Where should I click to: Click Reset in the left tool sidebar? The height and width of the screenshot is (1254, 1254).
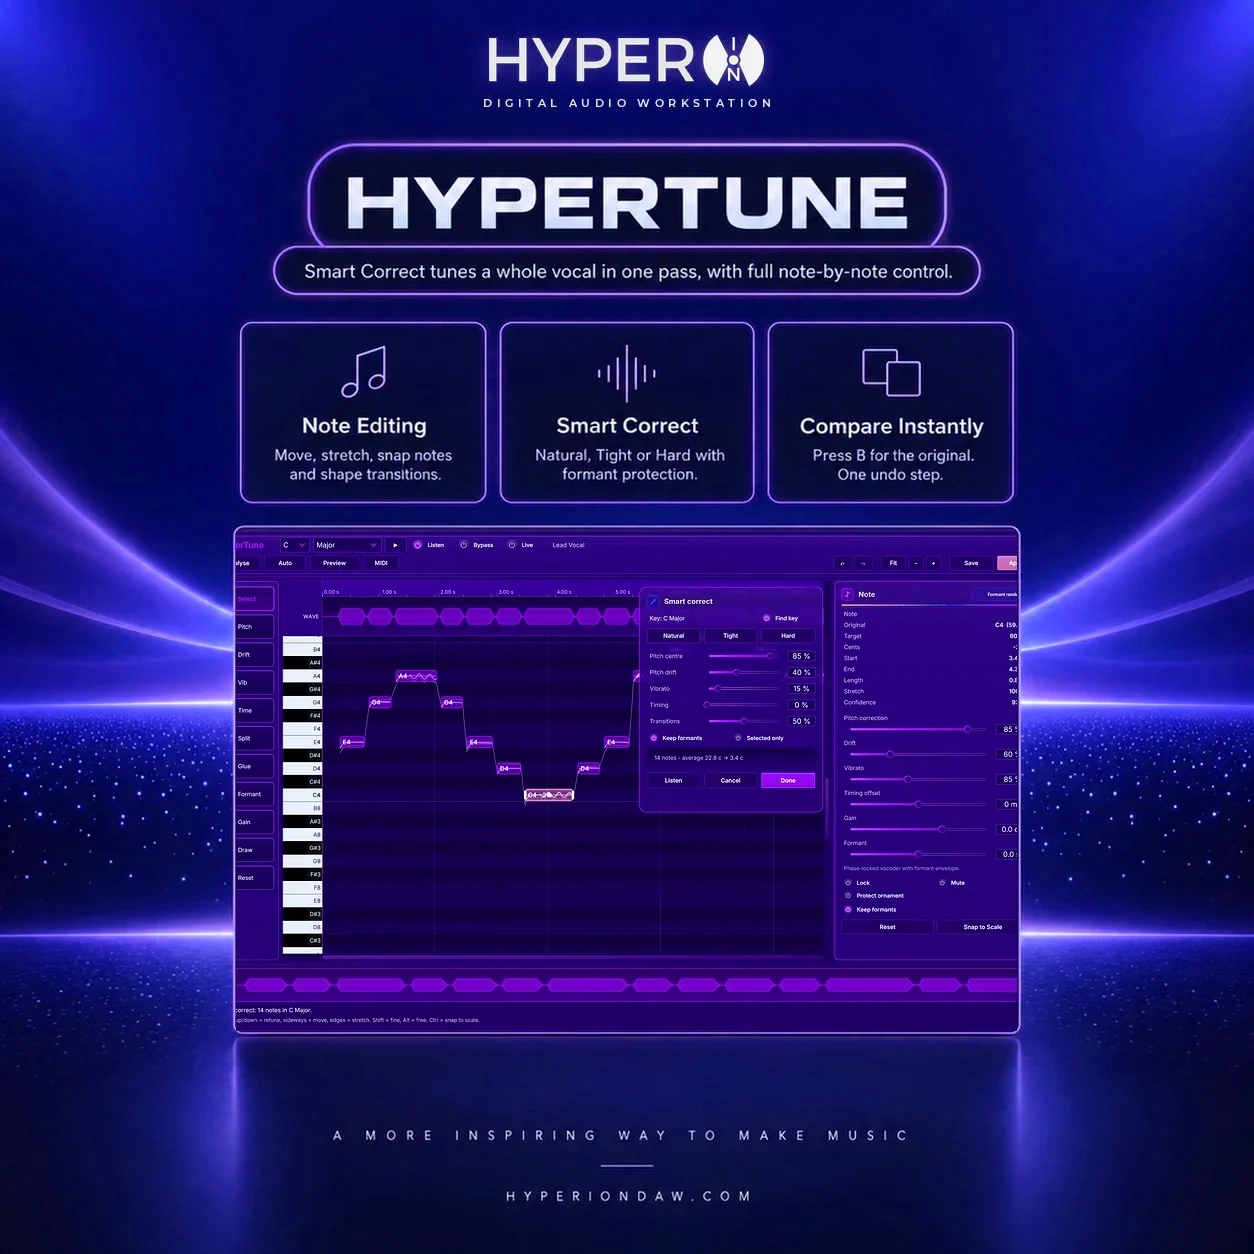[x=255, y=878]
